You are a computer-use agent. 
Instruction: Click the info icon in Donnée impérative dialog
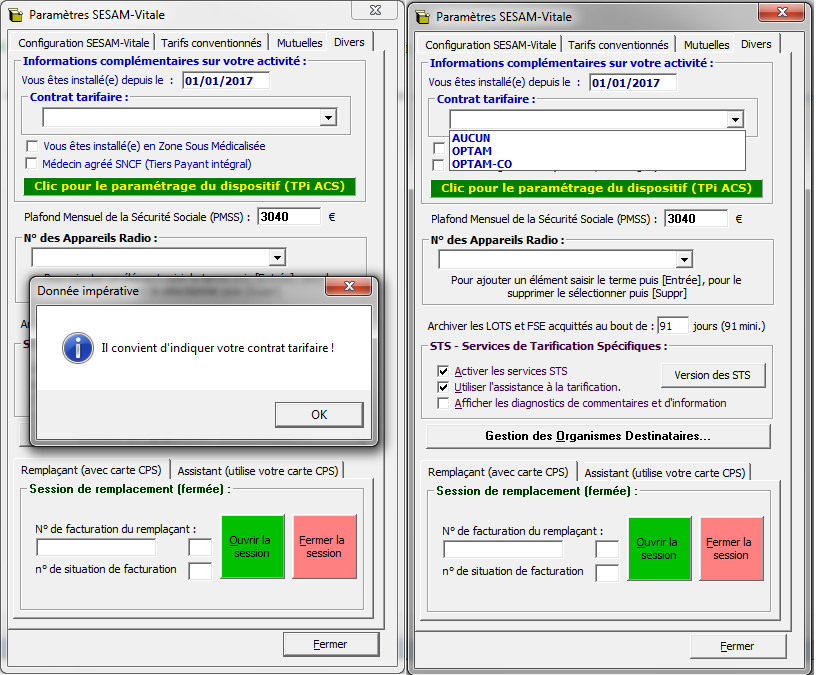(x=78, y=348)
